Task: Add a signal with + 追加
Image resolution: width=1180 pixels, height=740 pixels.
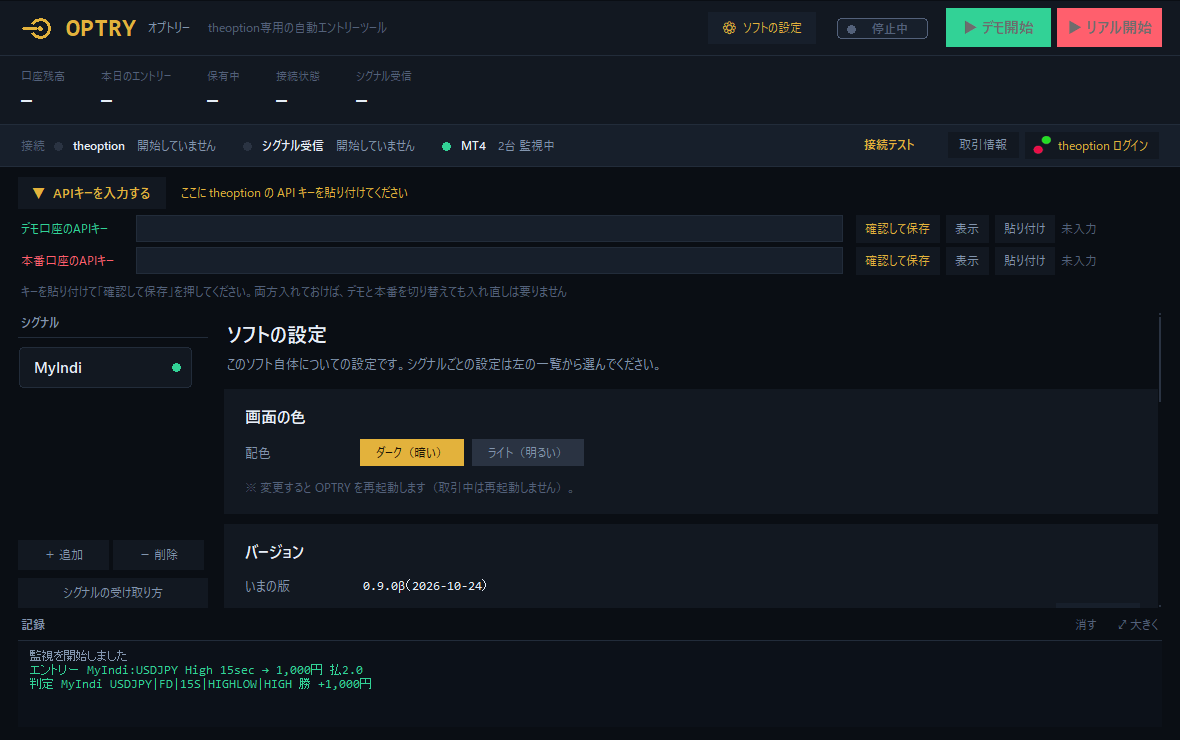Action: [x=64, y=555]
